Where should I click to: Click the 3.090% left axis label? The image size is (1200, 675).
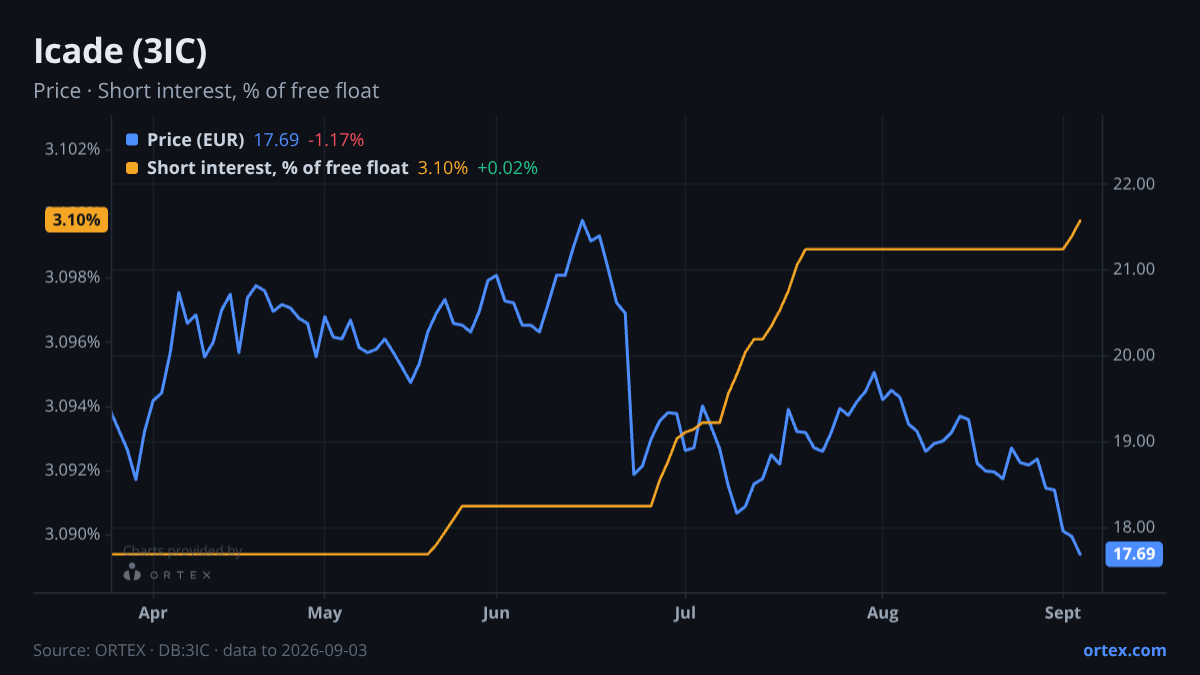click(x=74, y=534)
